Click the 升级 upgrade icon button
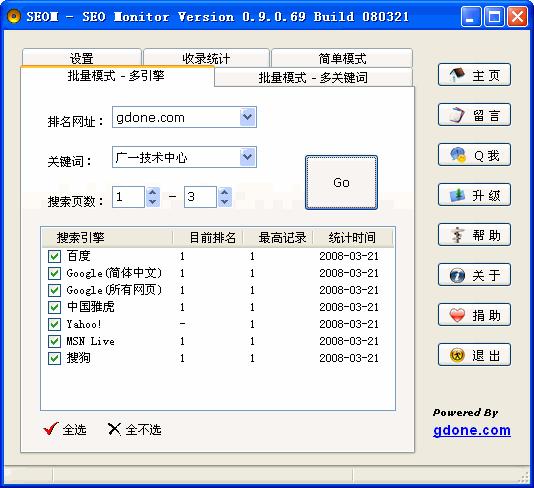The height and width of the screenshot is (488, 534). pos(474,195)
